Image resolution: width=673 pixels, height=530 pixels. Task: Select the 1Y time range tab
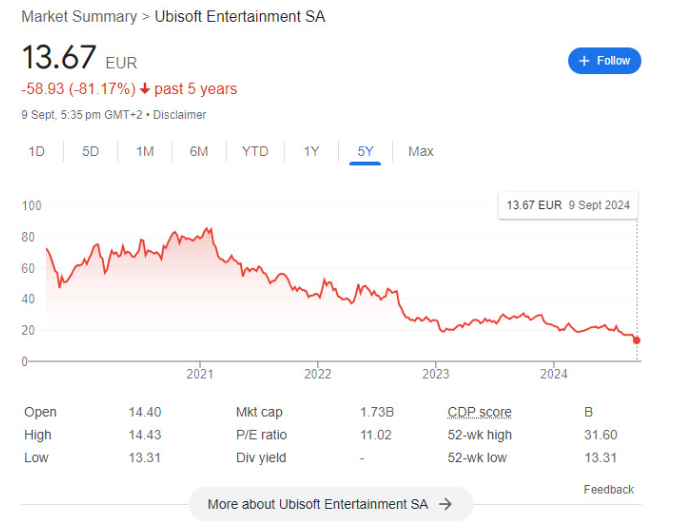(x=311, y=151)
